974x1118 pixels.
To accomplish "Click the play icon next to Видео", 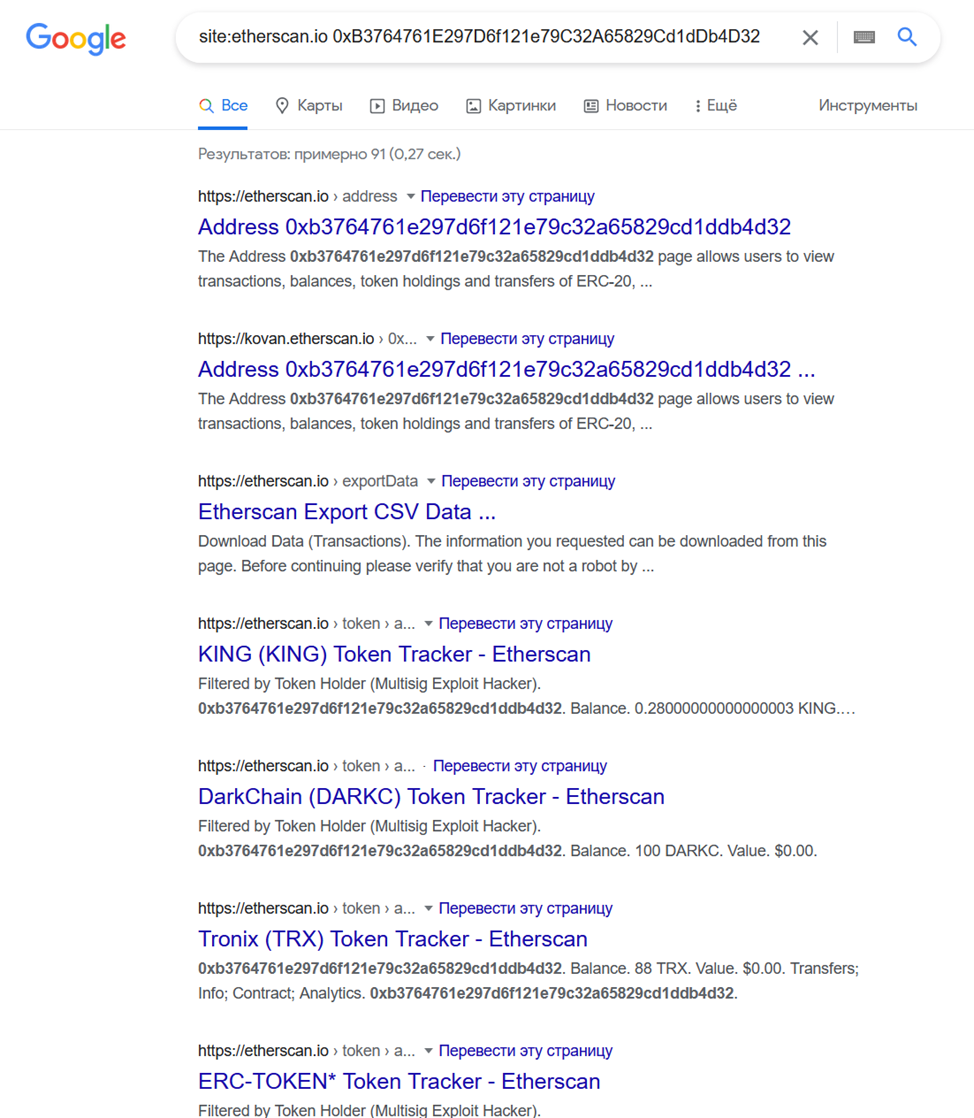I will [x=377, y=105].
